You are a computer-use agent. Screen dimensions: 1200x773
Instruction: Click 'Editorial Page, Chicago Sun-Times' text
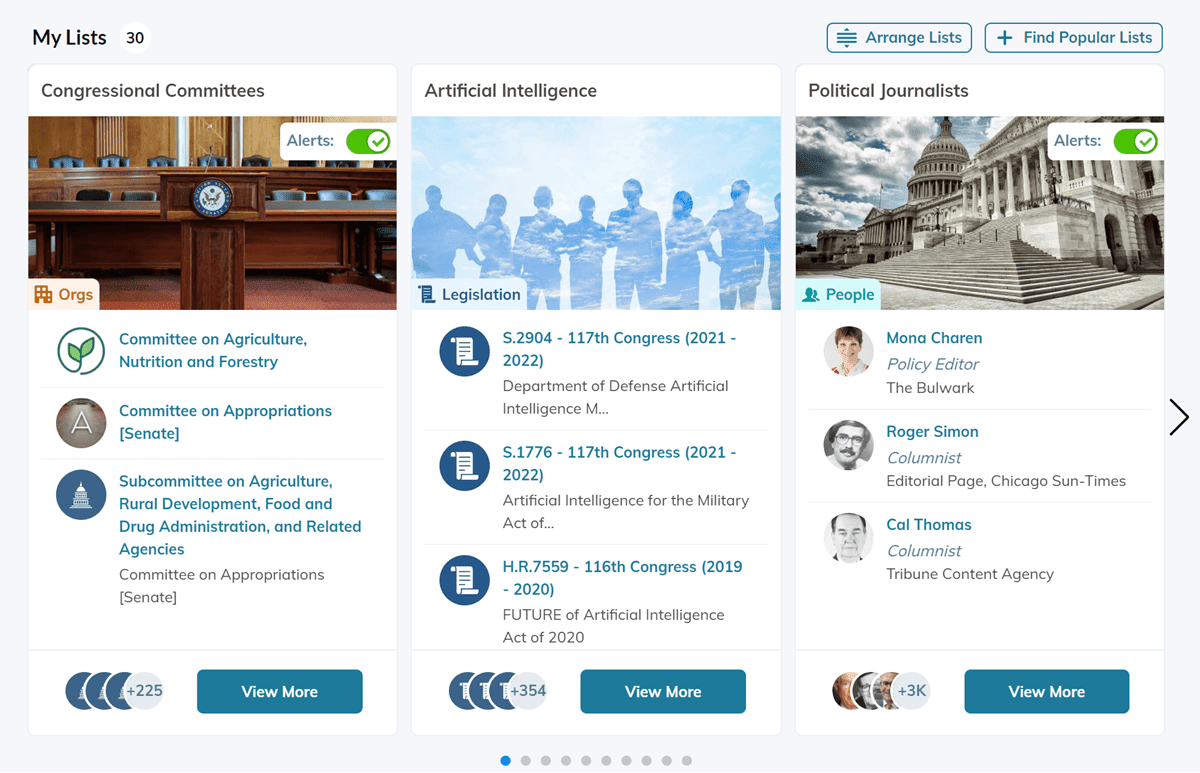[1006, 481]
